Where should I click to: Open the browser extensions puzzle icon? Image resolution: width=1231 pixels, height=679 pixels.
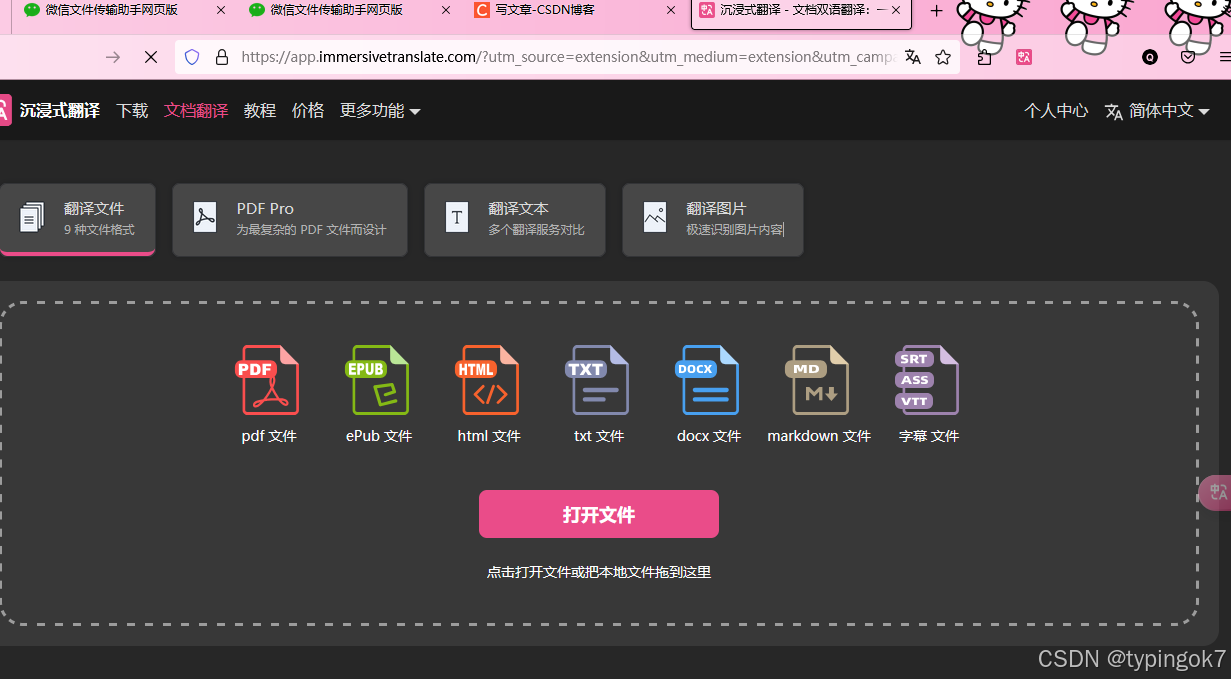(x=985, y=57)
